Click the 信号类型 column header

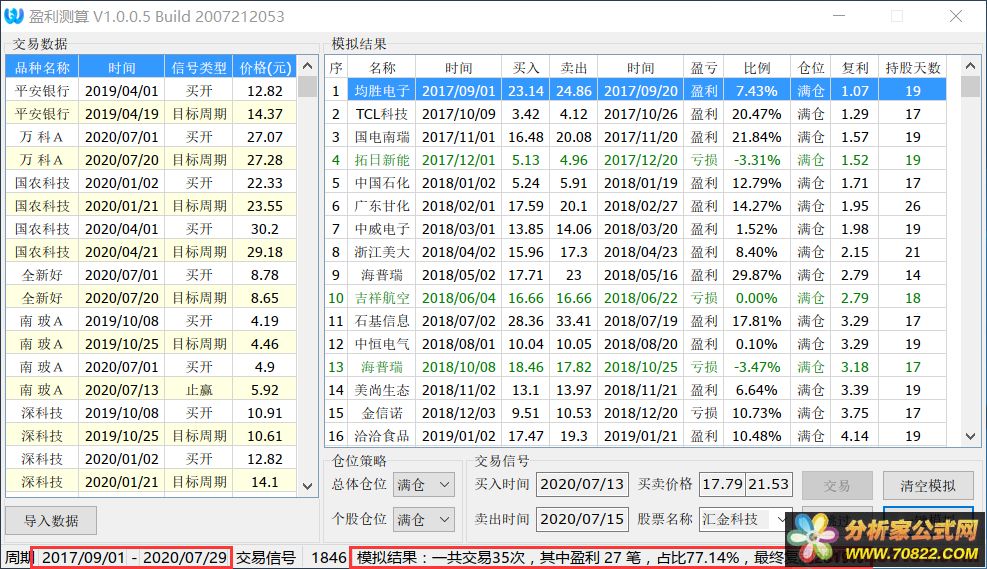click(x=199, y=67)
